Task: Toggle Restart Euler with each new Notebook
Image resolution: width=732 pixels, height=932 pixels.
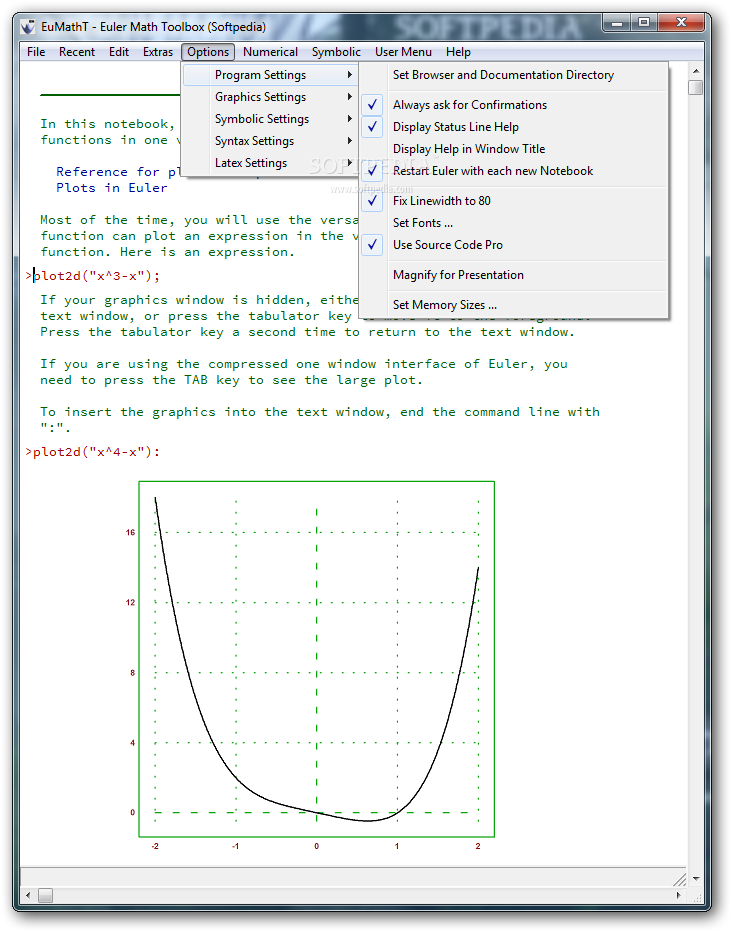Action: tap(513, 171)
